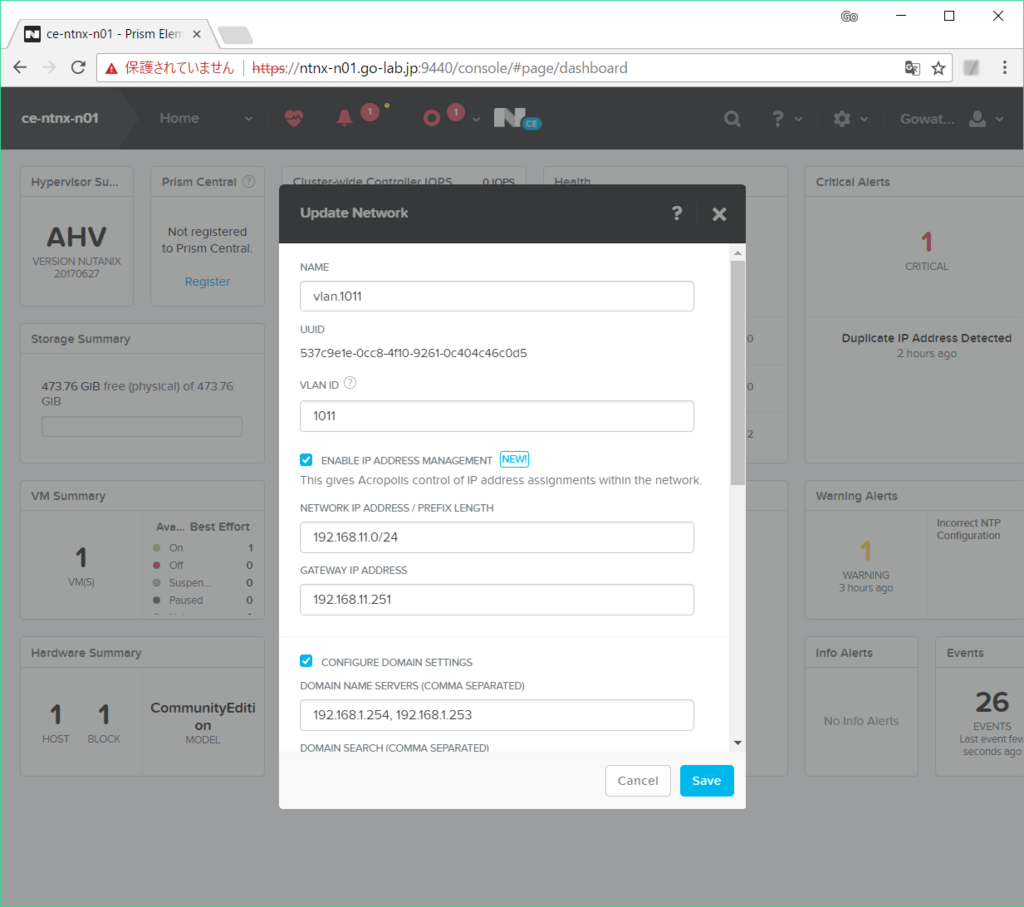
Task: Open the tasks circle icon
Action: 431,118
